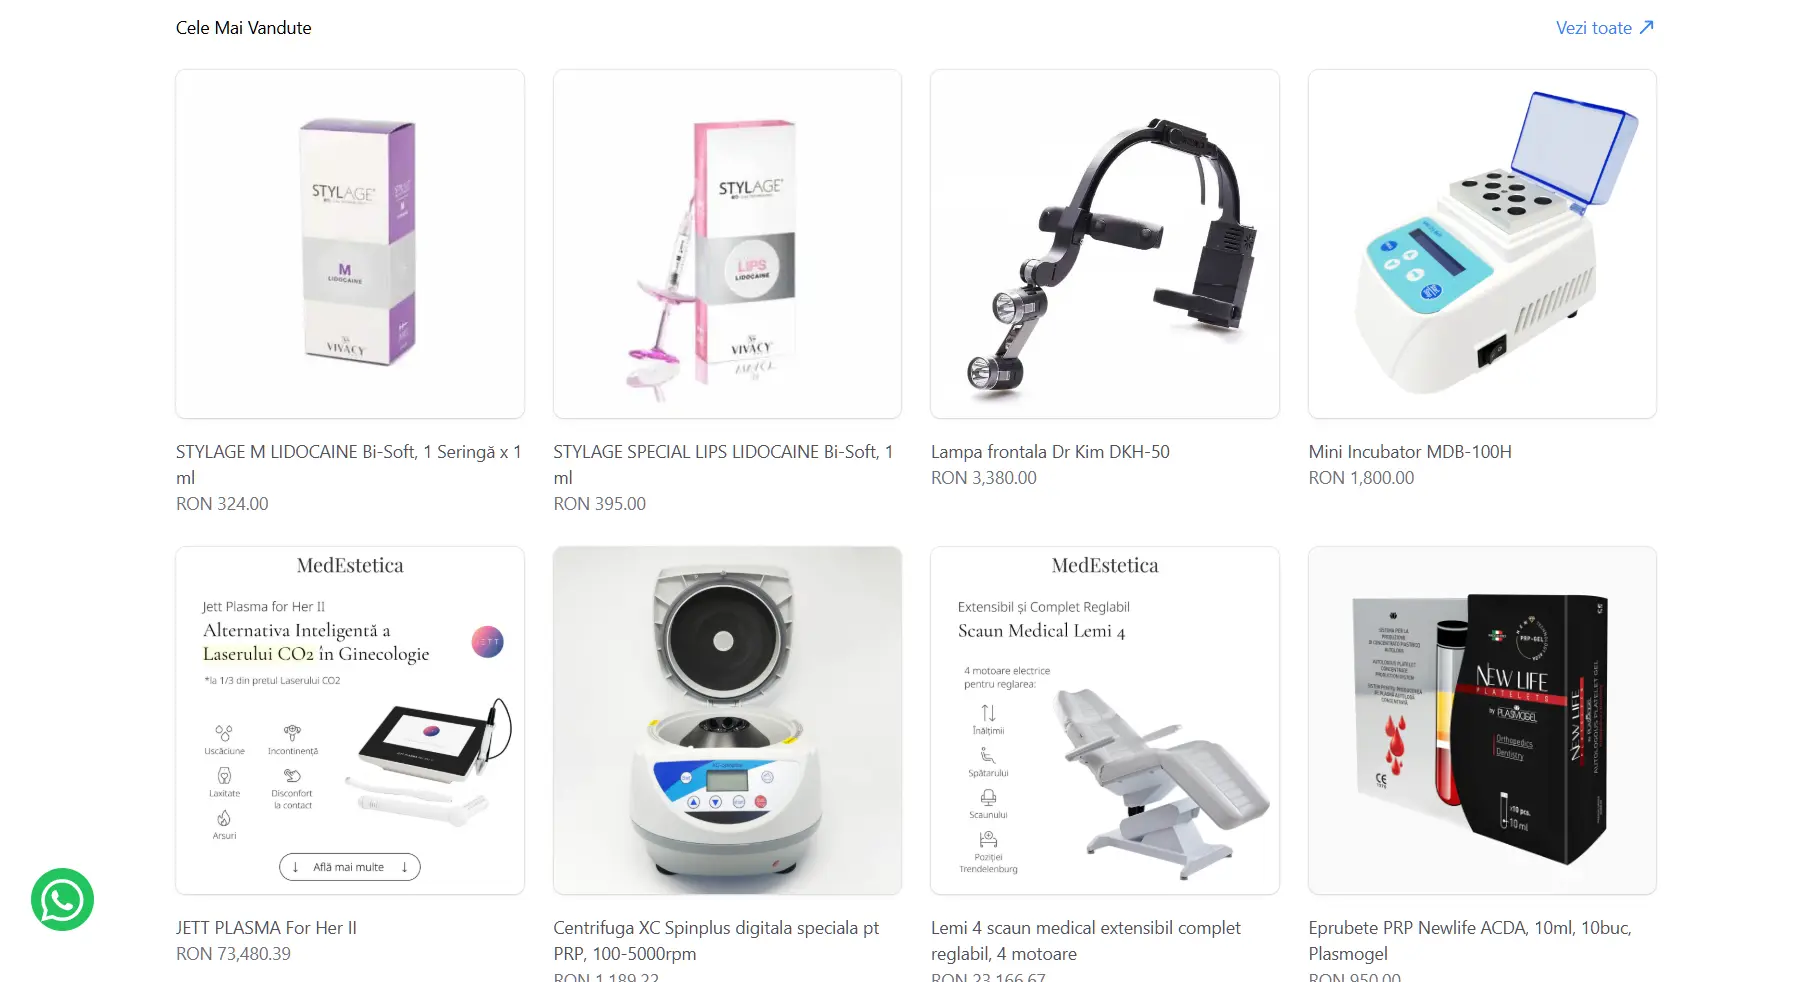Click Centrifuga XC Spinplus digitala title
This screenshot has height=982, width=1812.
click(716, 941)
